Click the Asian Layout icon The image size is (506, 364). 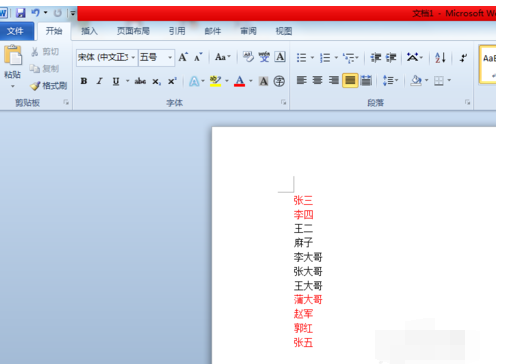[413, 57]
